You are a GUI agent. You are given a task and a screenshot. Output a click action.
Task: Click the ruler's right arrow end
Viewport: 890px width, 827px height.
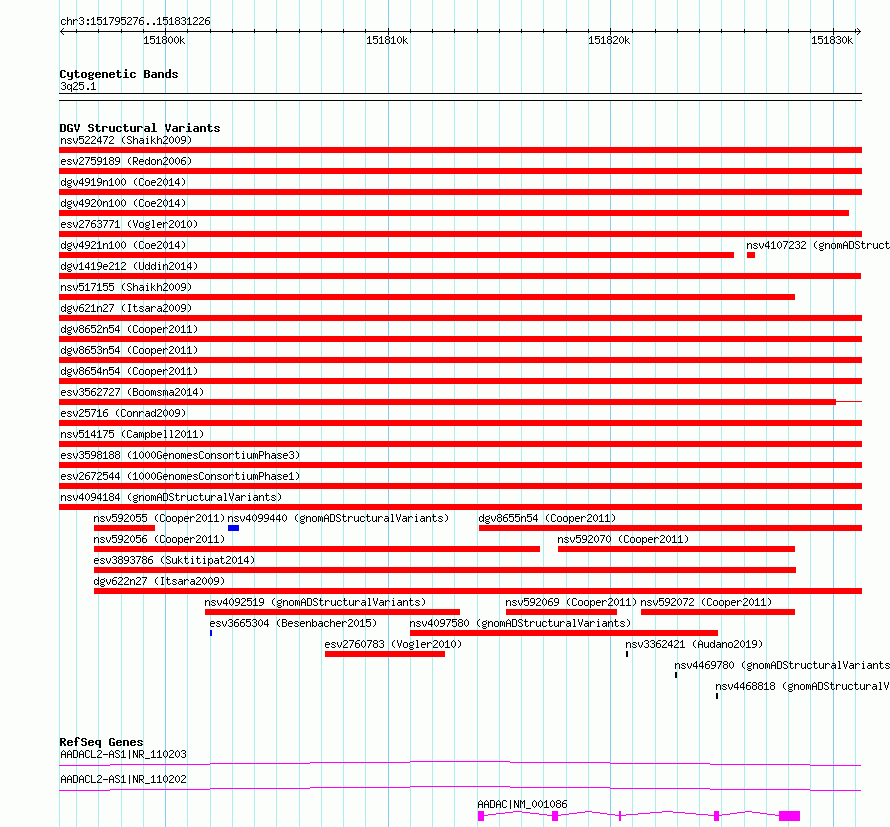click(x=859, y=31)
